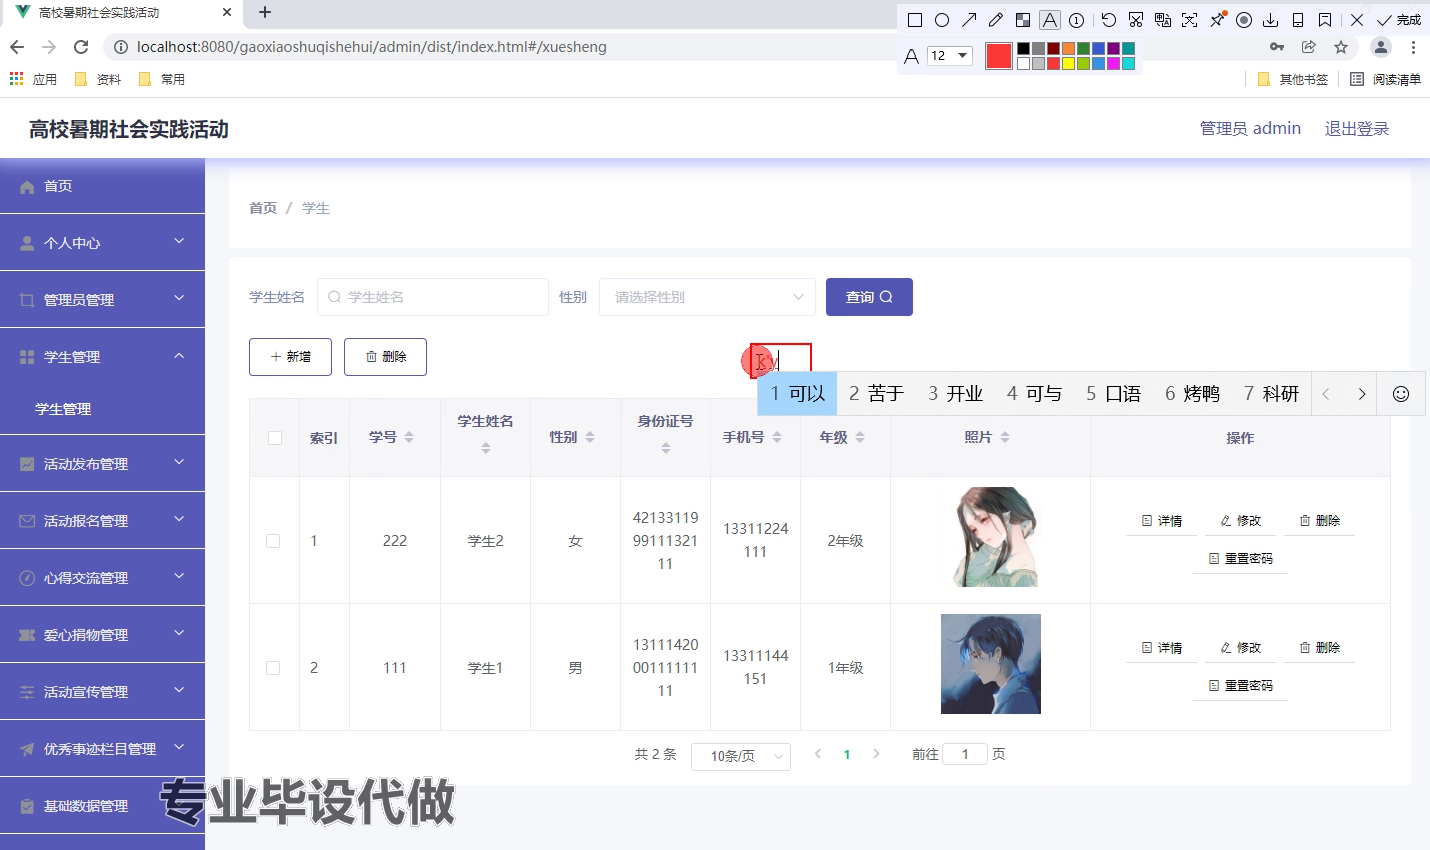Click the share page icon in address bar

coord(1309,47)
